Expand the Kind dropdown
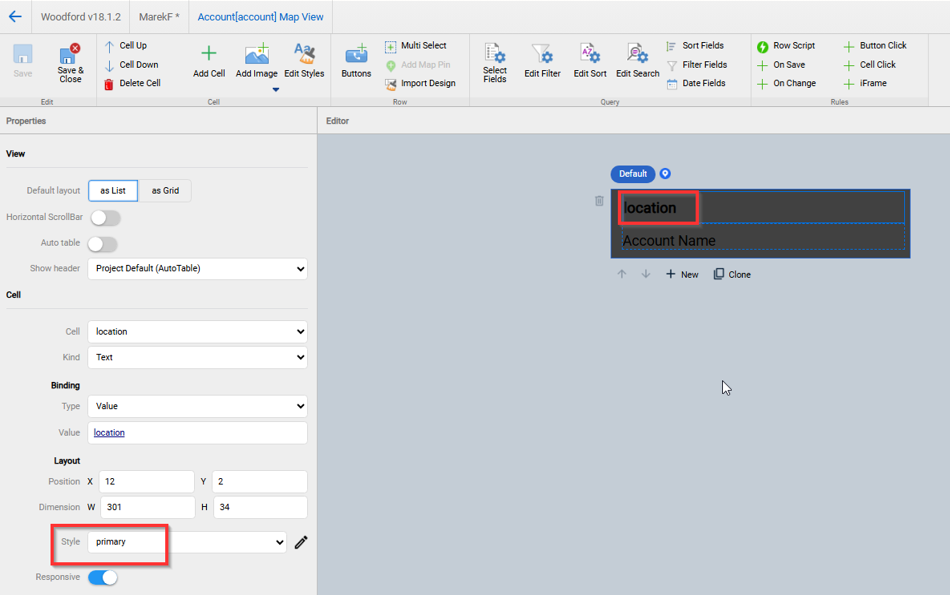 197,357
